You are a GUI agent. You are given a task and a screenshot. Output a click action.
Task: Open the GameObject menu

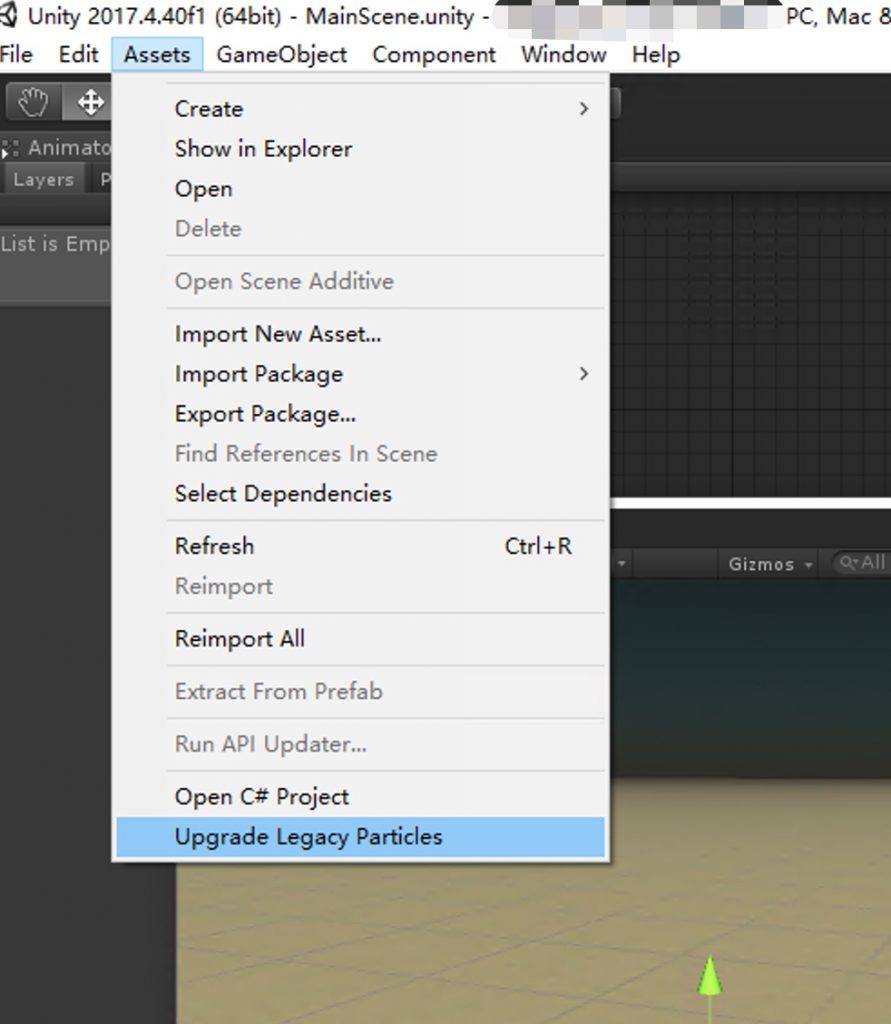click(x=282, y=55)
